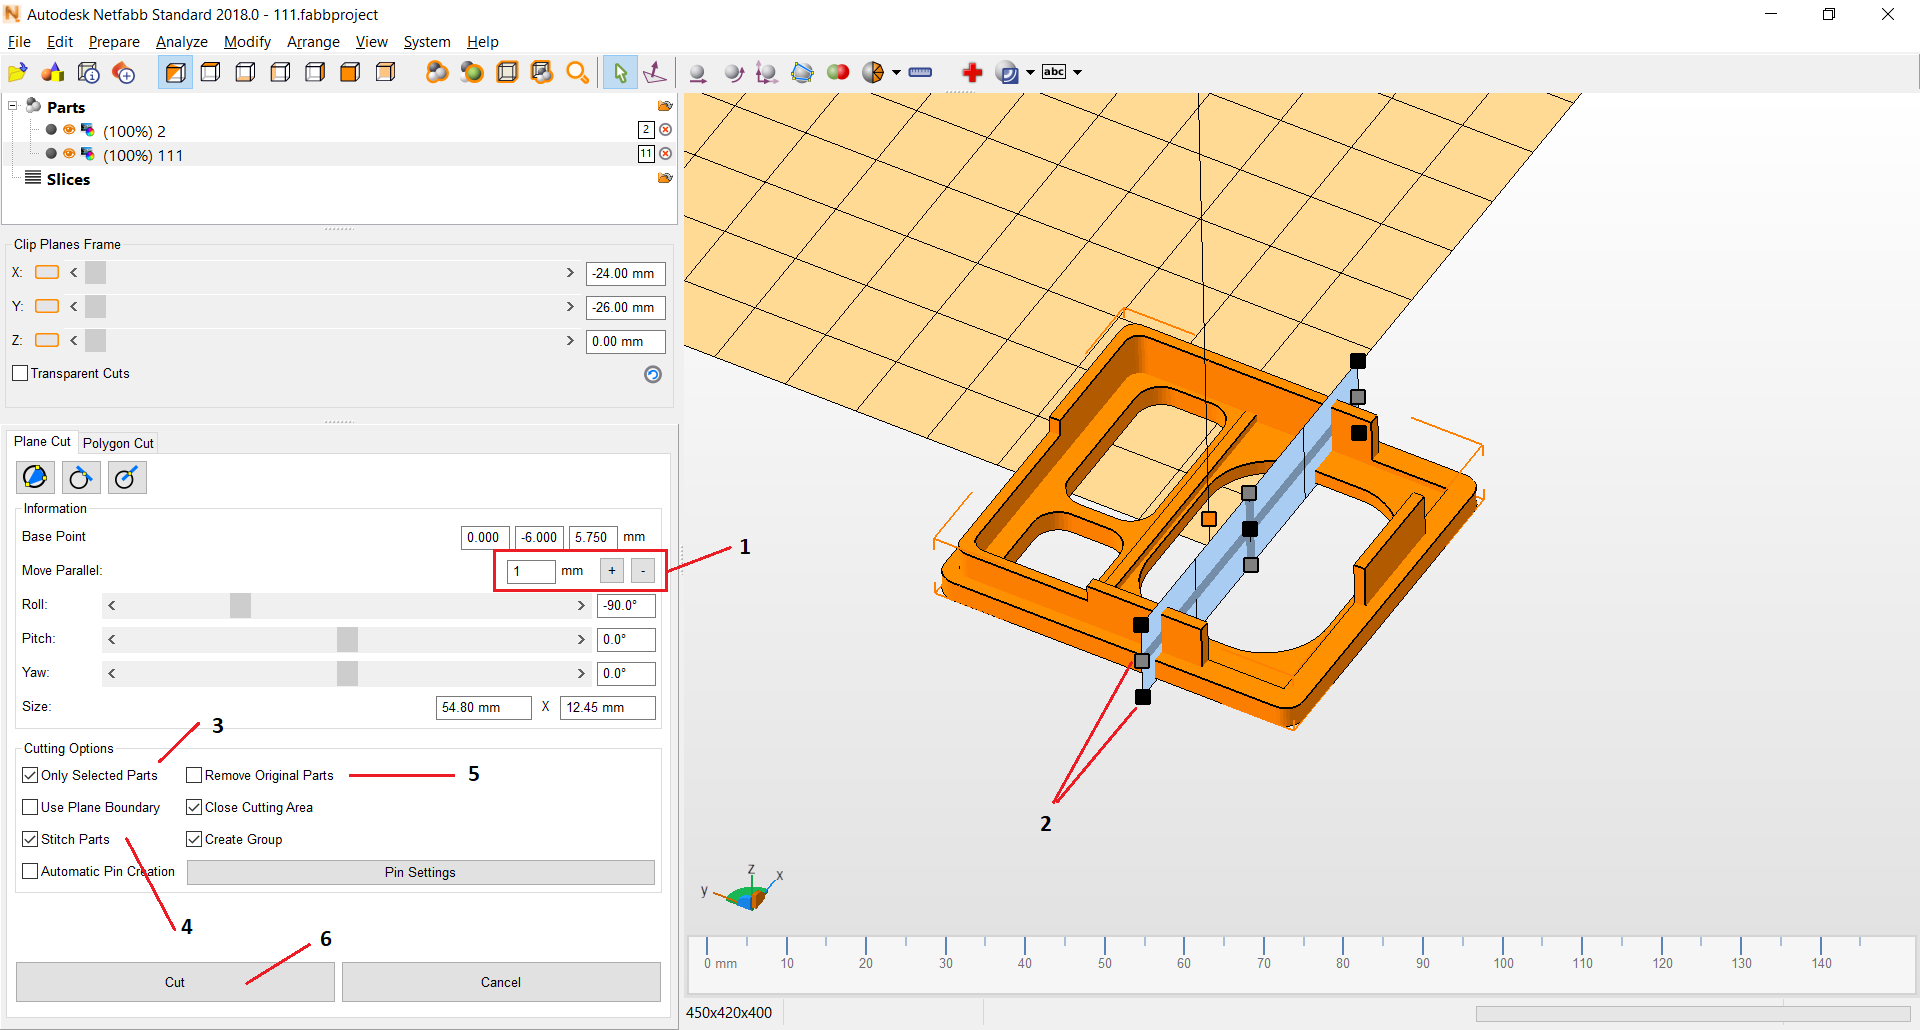Remove part 111 using its red X icon

(666, 154)
